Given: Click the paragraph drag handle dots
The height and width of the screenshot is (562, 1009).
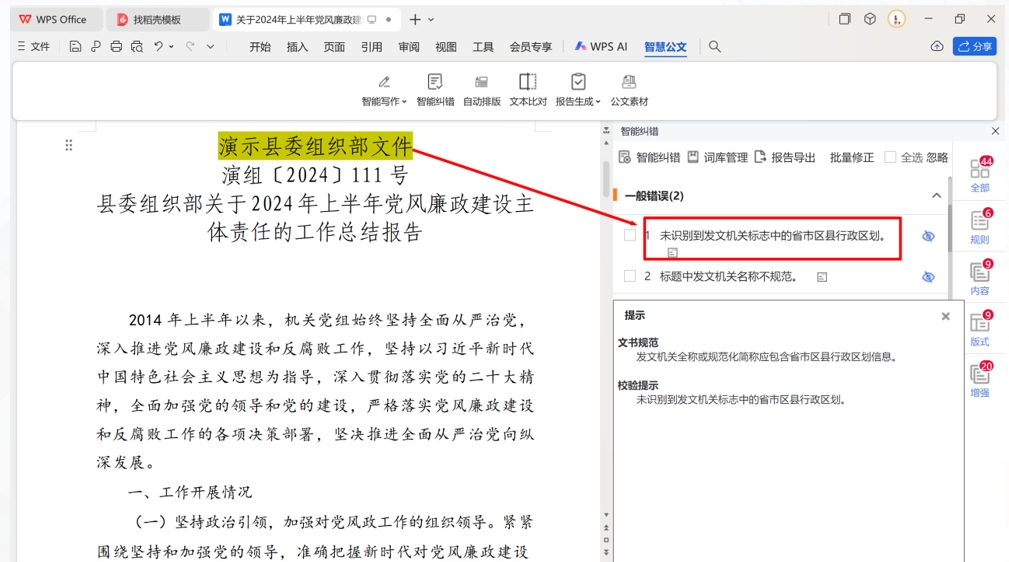Looking at the screenshot, I should (69, 145).
